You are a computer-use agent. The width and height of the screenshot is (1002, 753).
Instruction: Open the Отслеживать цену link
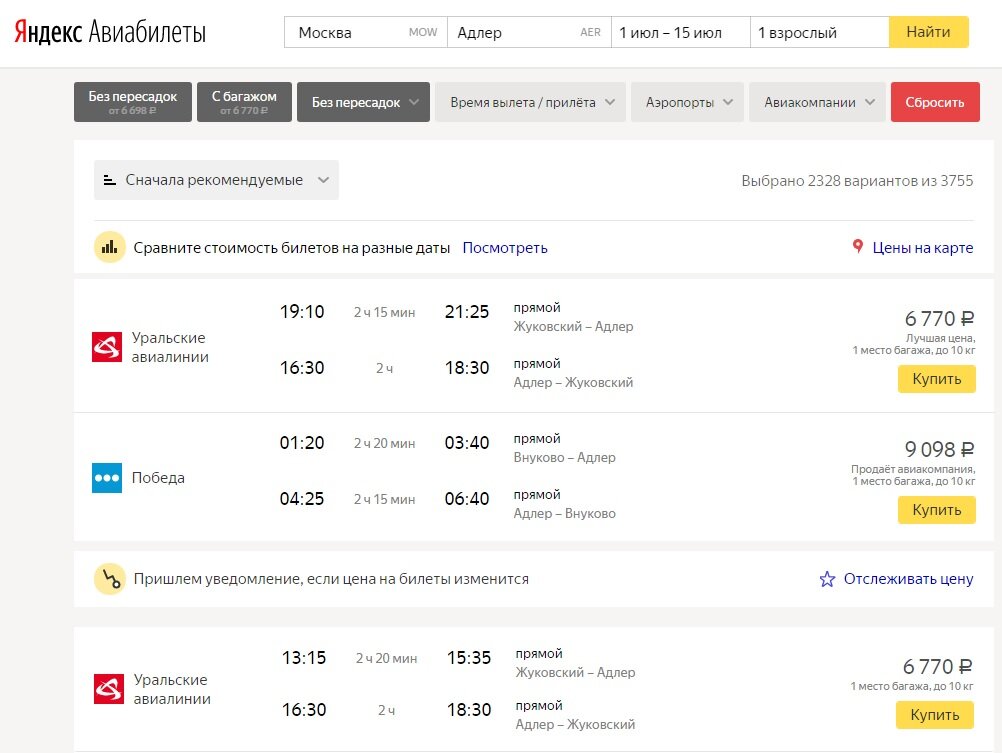[908, 578]
